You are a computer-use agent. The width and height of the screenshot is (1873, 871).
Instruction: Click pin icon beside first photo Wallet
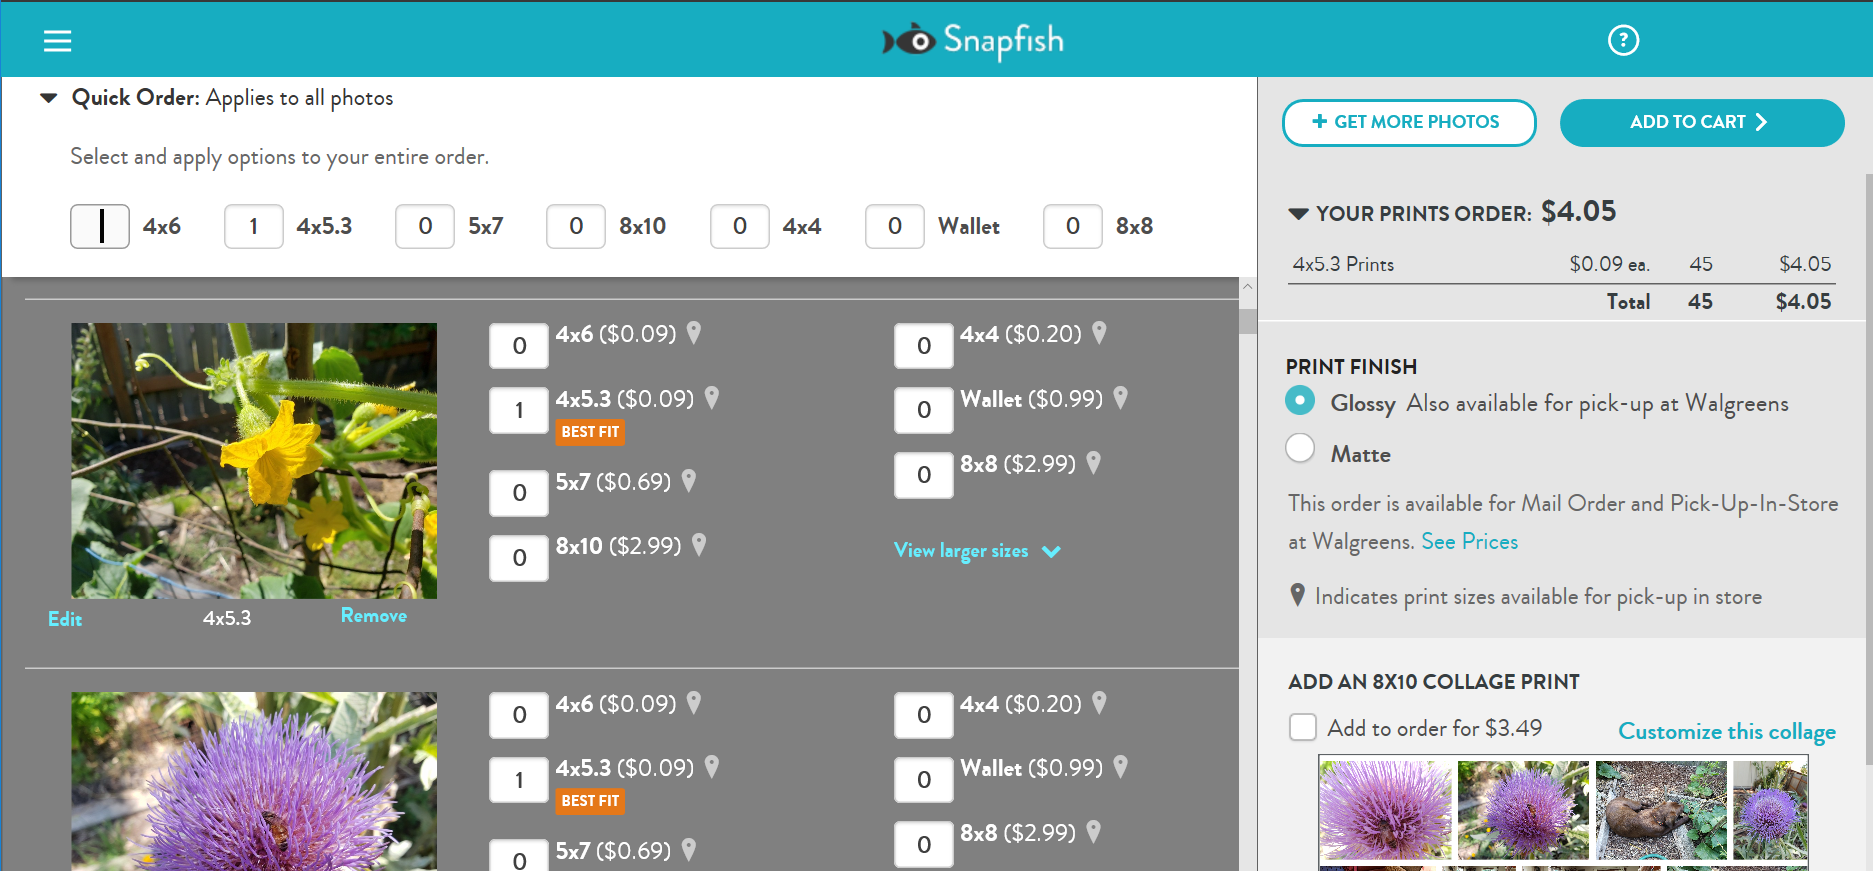point(1121,398)
